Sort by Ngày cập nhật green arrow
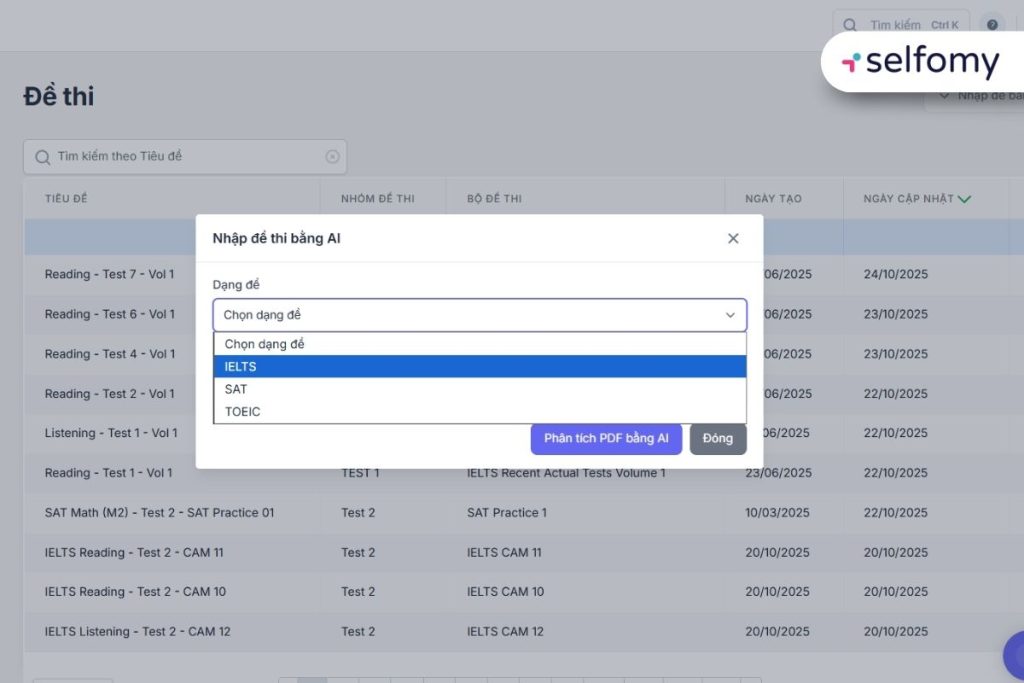 click(964, 199)
